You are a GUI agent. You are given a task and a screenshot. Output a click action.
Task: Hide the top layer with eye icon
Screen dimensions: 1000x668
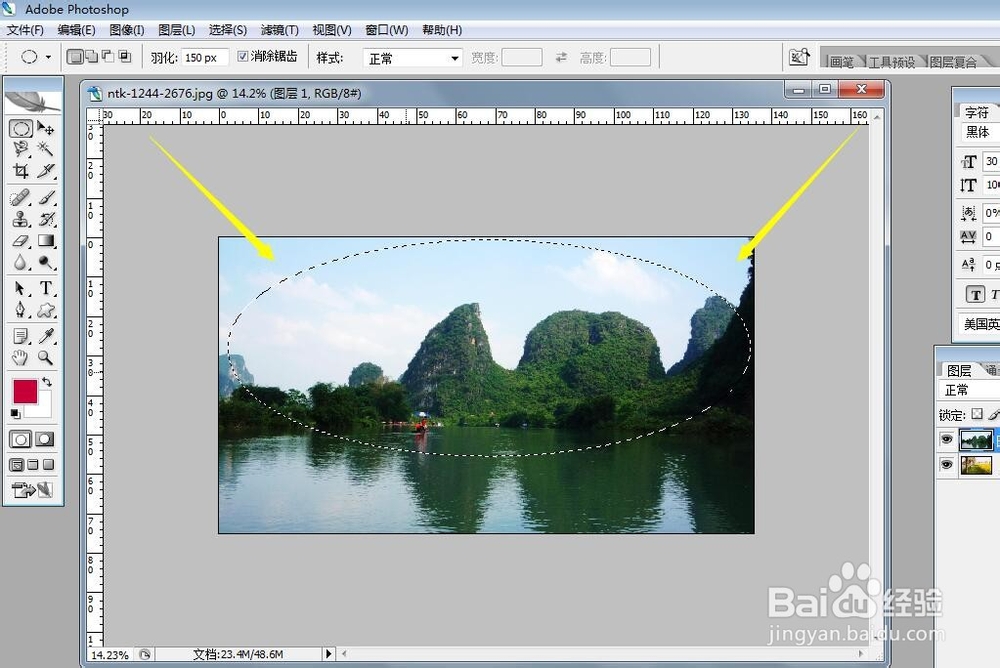pos(946,439)
